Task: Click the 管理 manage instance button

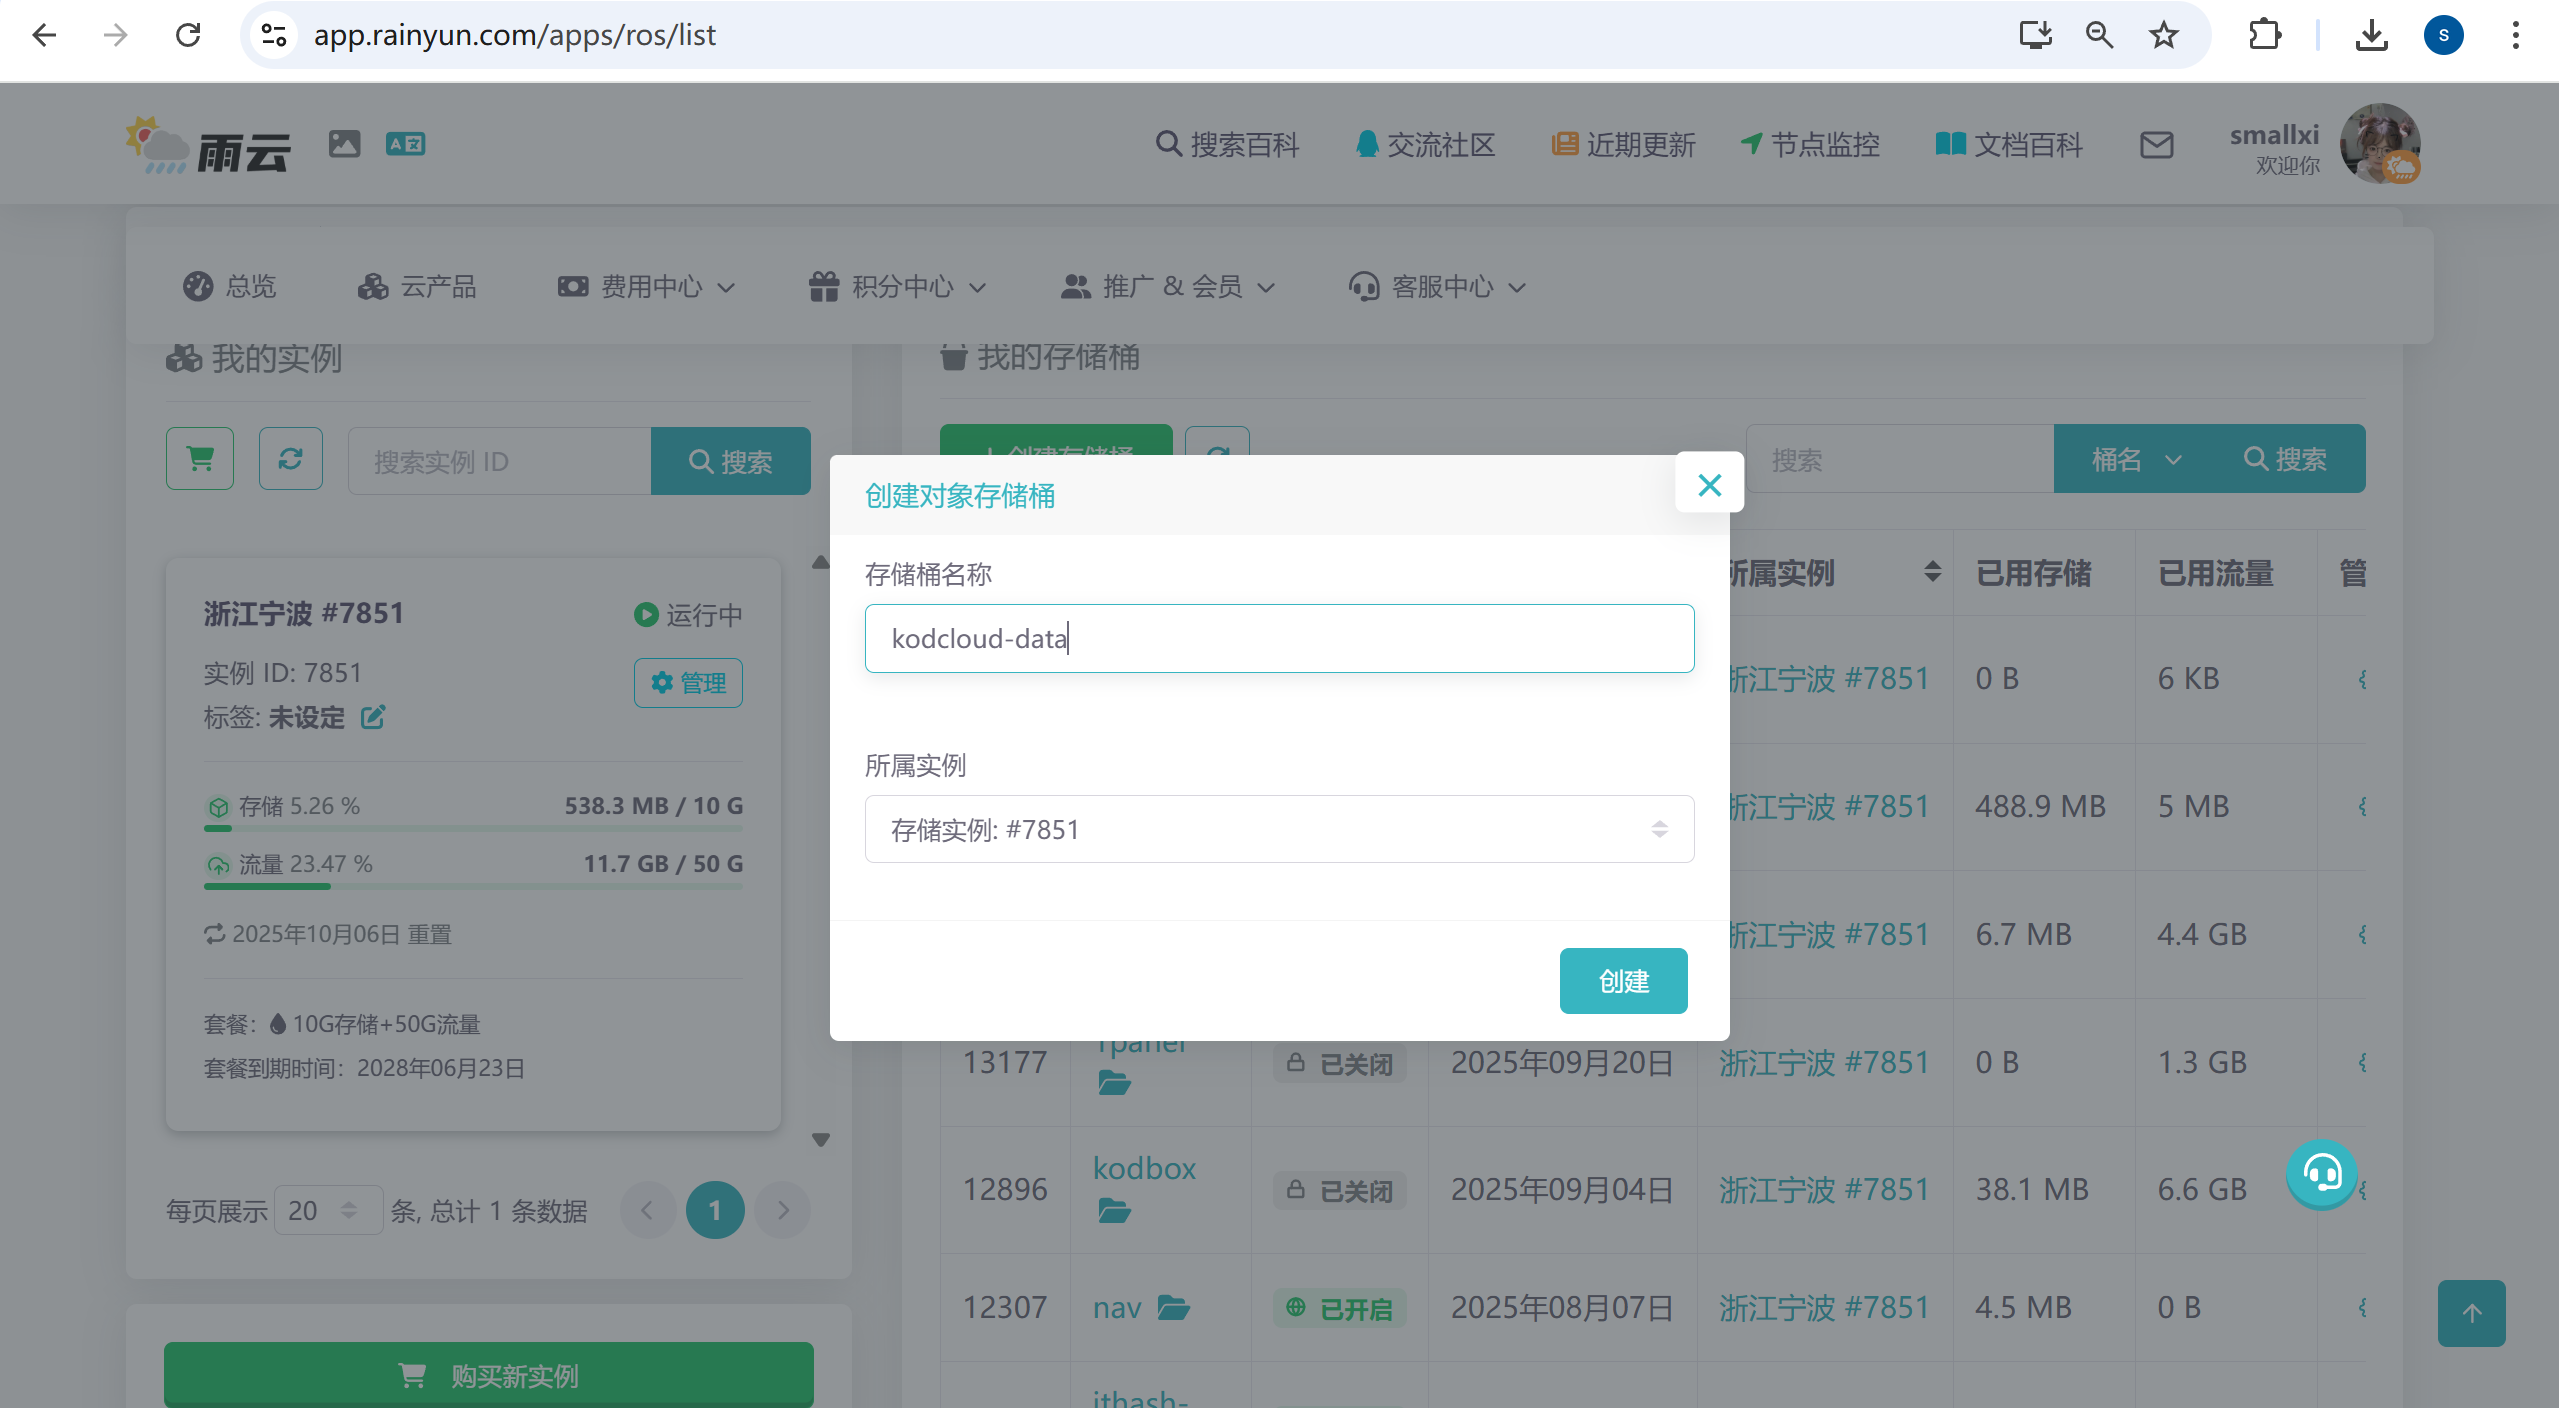Action: coord(688,683)
